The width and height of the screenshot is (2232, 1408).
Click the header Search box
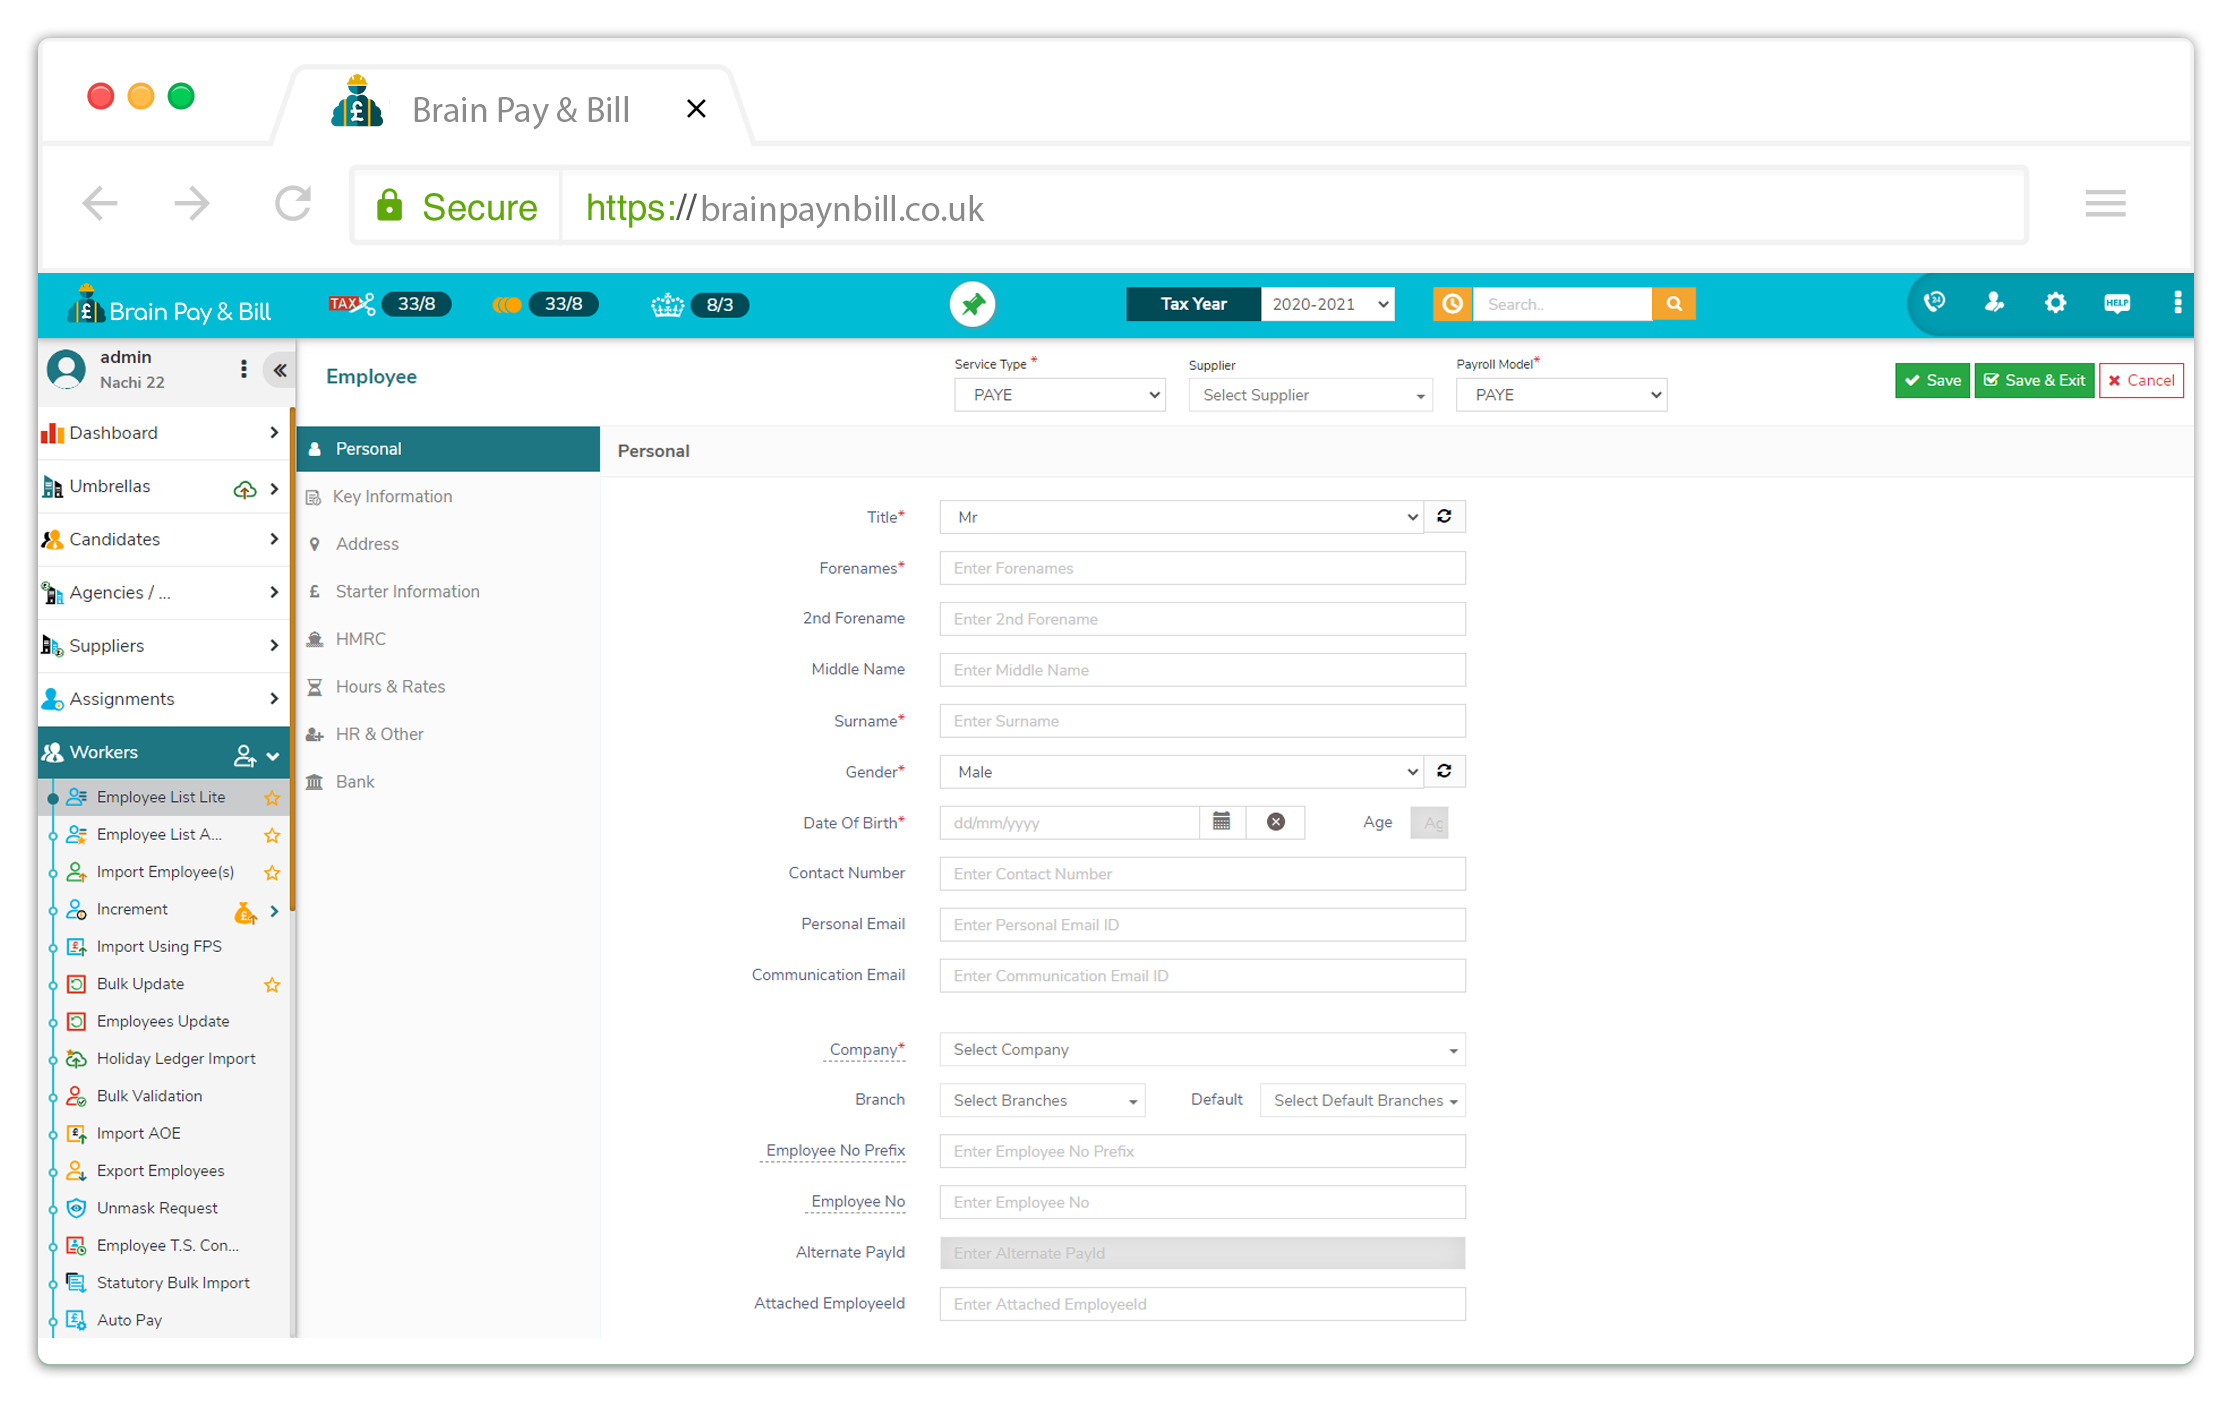(1562, 304)
